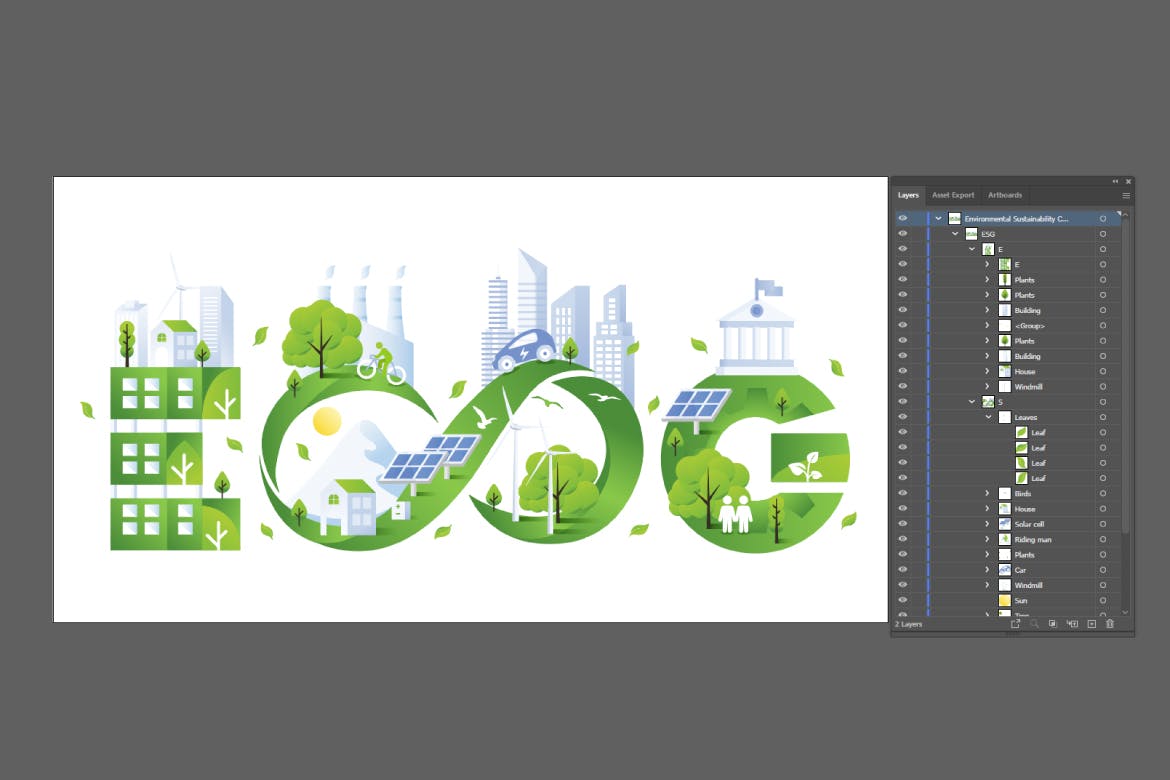Open the Make/Release Clipping Mask icon

tap(1051, 624)
